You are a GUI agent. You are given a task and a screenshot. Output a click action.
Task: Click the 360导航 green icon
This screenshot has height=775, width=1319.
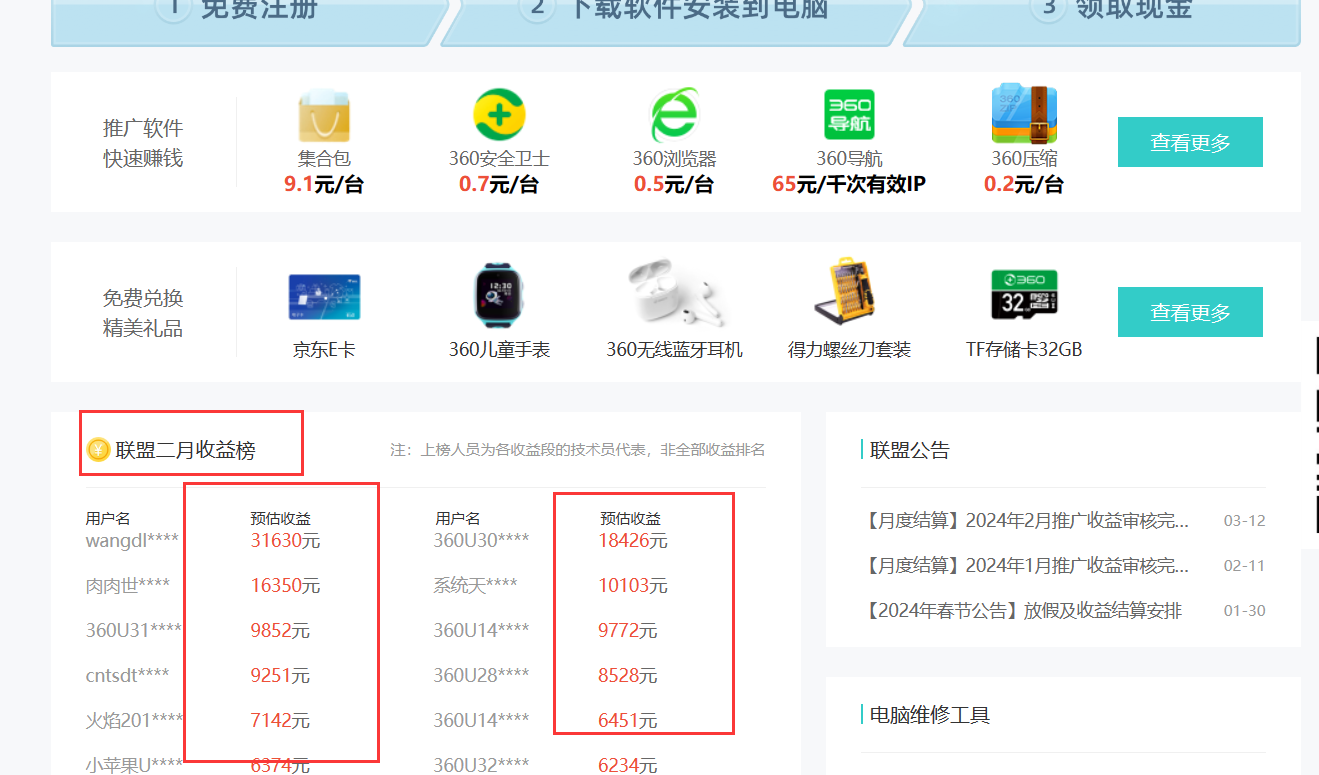click(849, 114)
